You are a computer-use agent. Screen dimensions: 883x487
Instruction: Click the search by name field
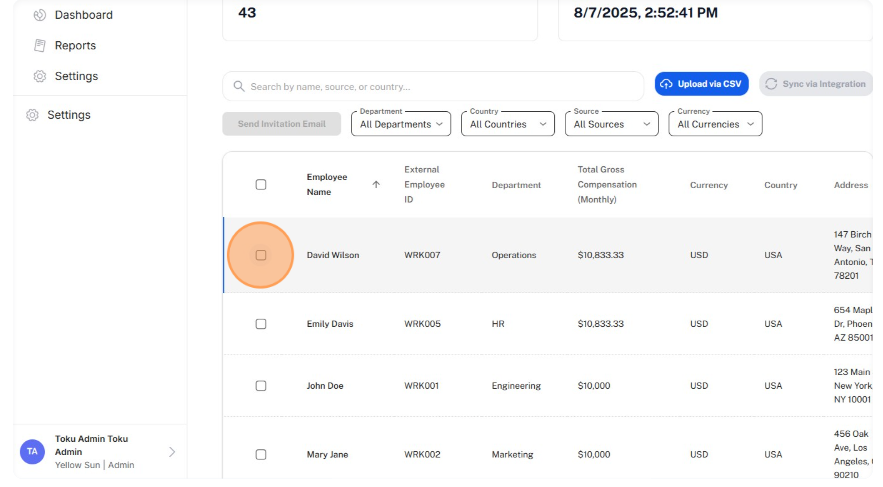coord(433,86)
